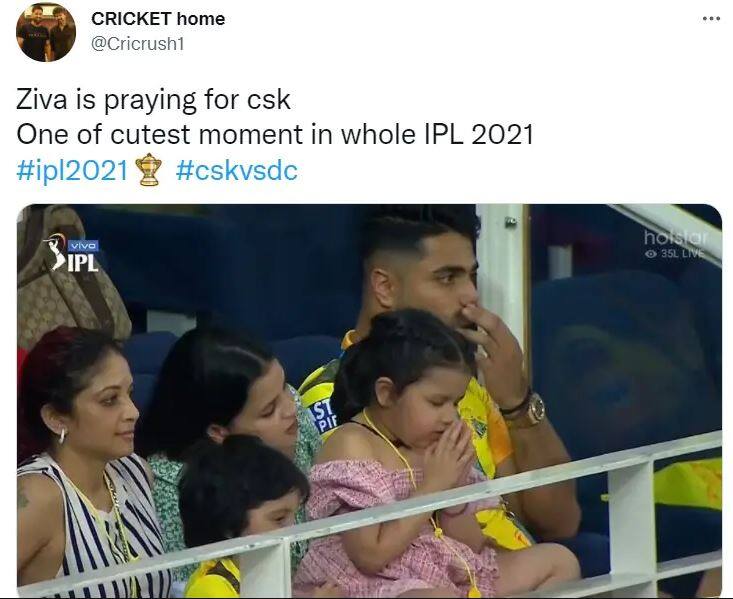Click the Vivo IPL logo in photo
This screenshot has width=733, height=599.
(72, 253)
